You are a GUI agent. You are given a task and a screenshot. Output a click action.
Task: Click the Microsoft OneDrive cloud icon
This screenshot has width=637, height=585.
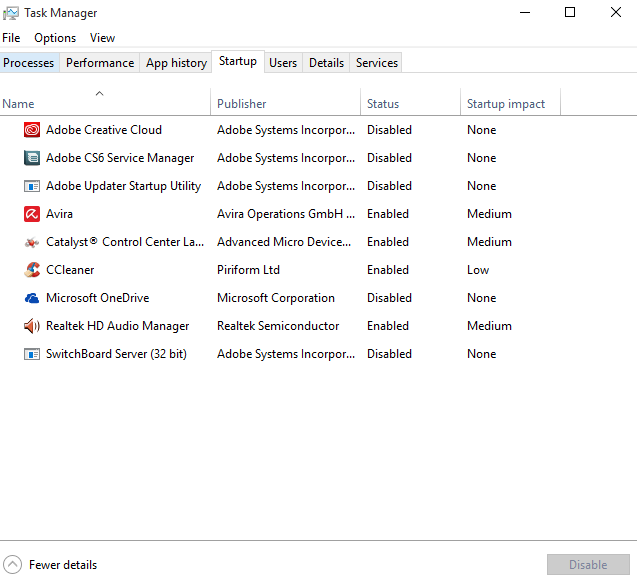tap(31, 298)
